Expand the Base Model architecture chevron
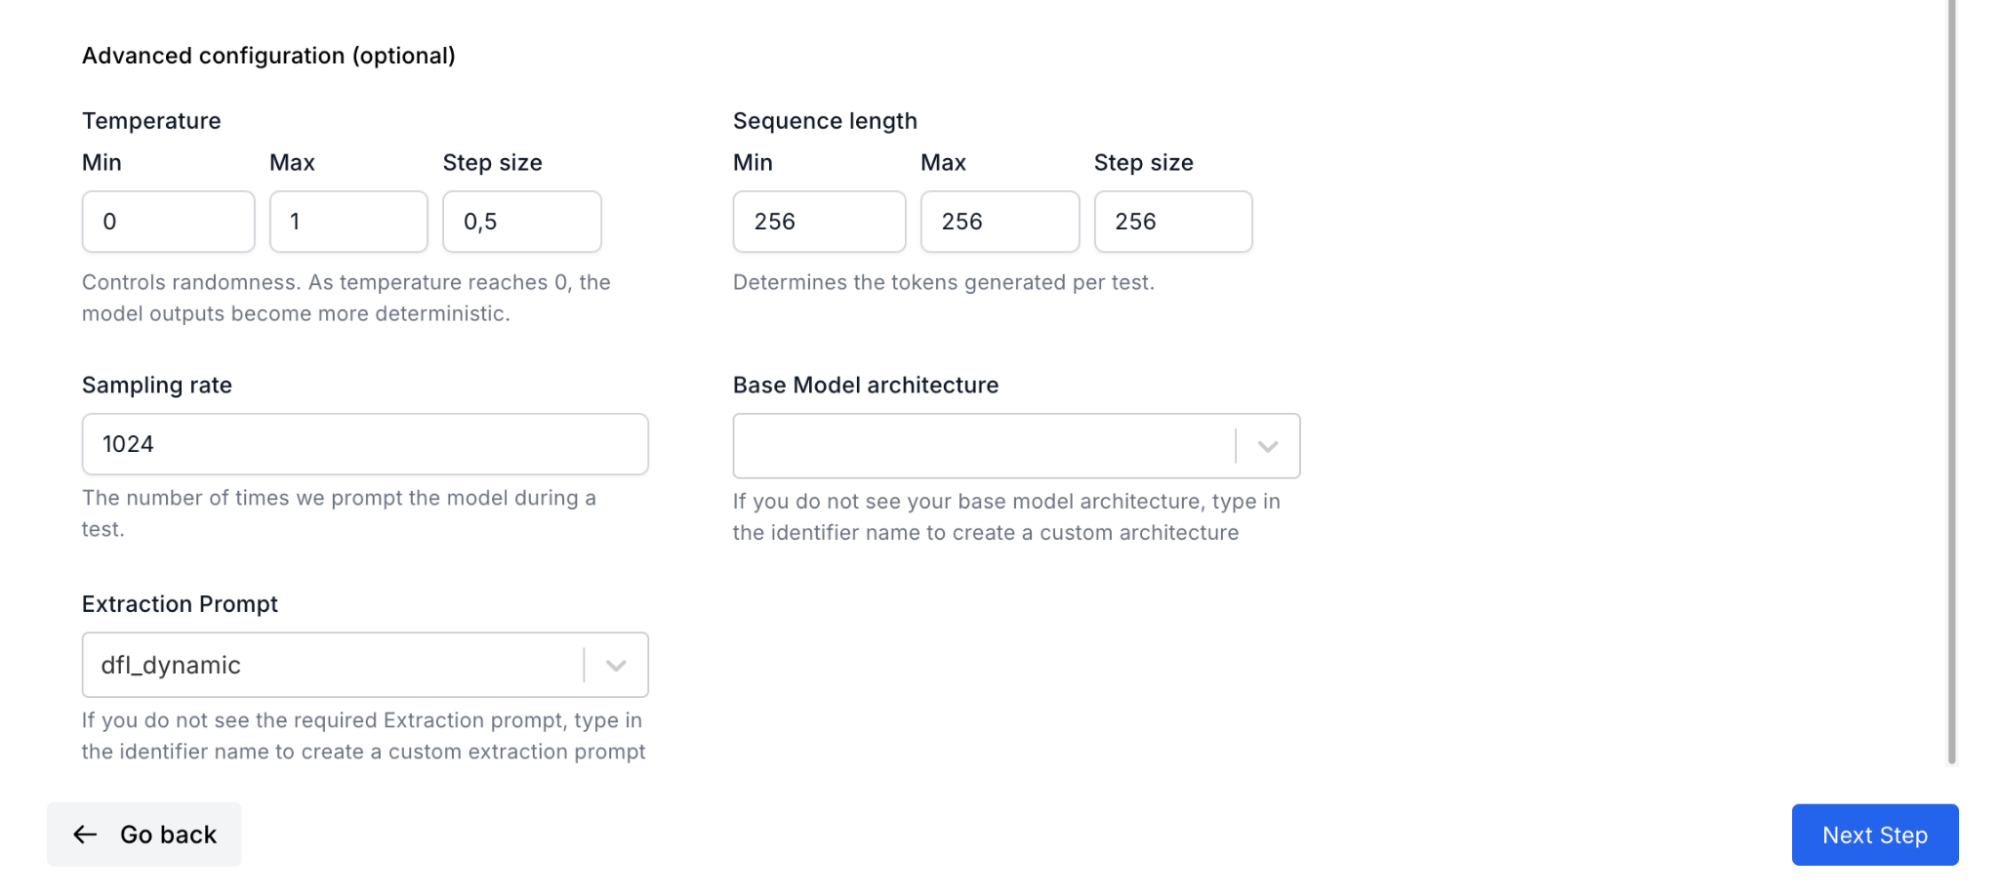 1268,446
